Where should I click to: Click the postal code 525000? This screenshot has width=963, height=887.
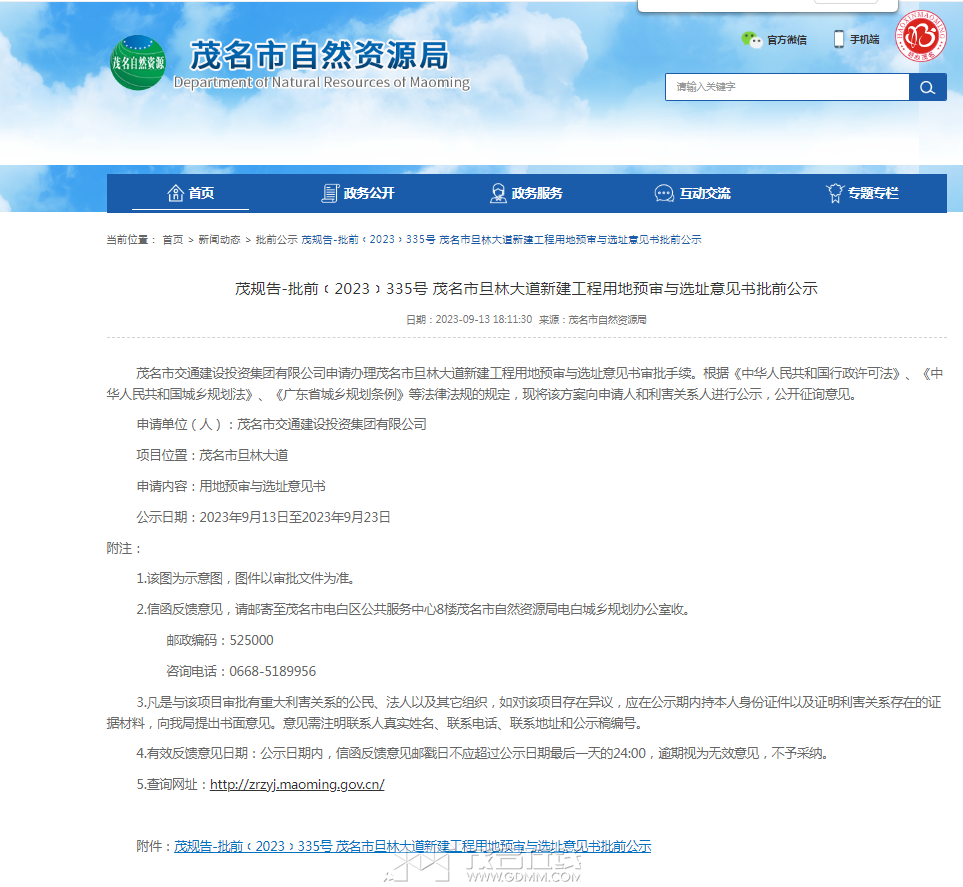pos(251,640)
